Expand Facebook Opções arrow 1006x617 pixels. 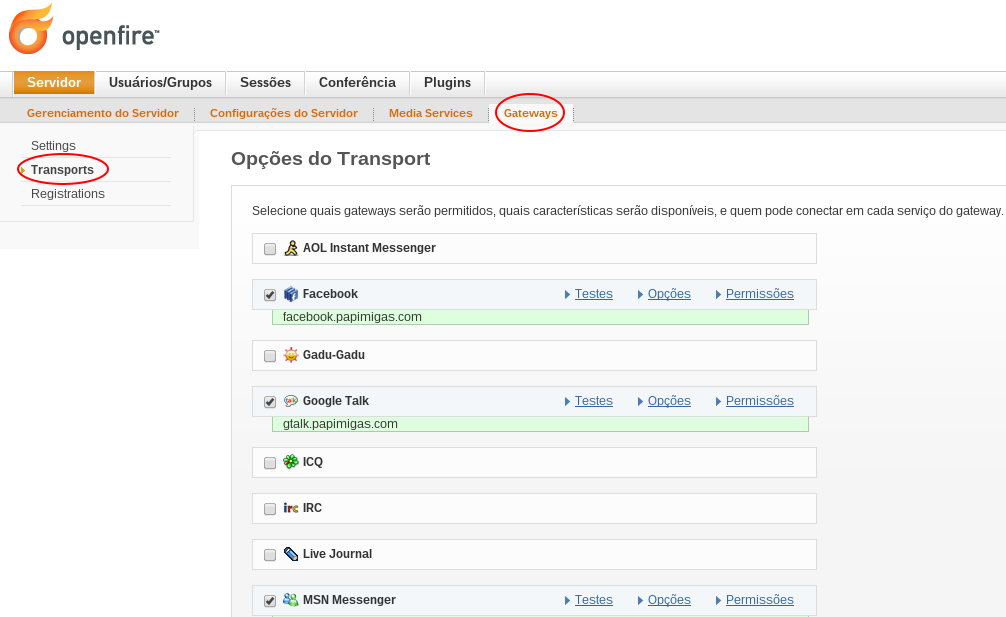coord(640,294)
